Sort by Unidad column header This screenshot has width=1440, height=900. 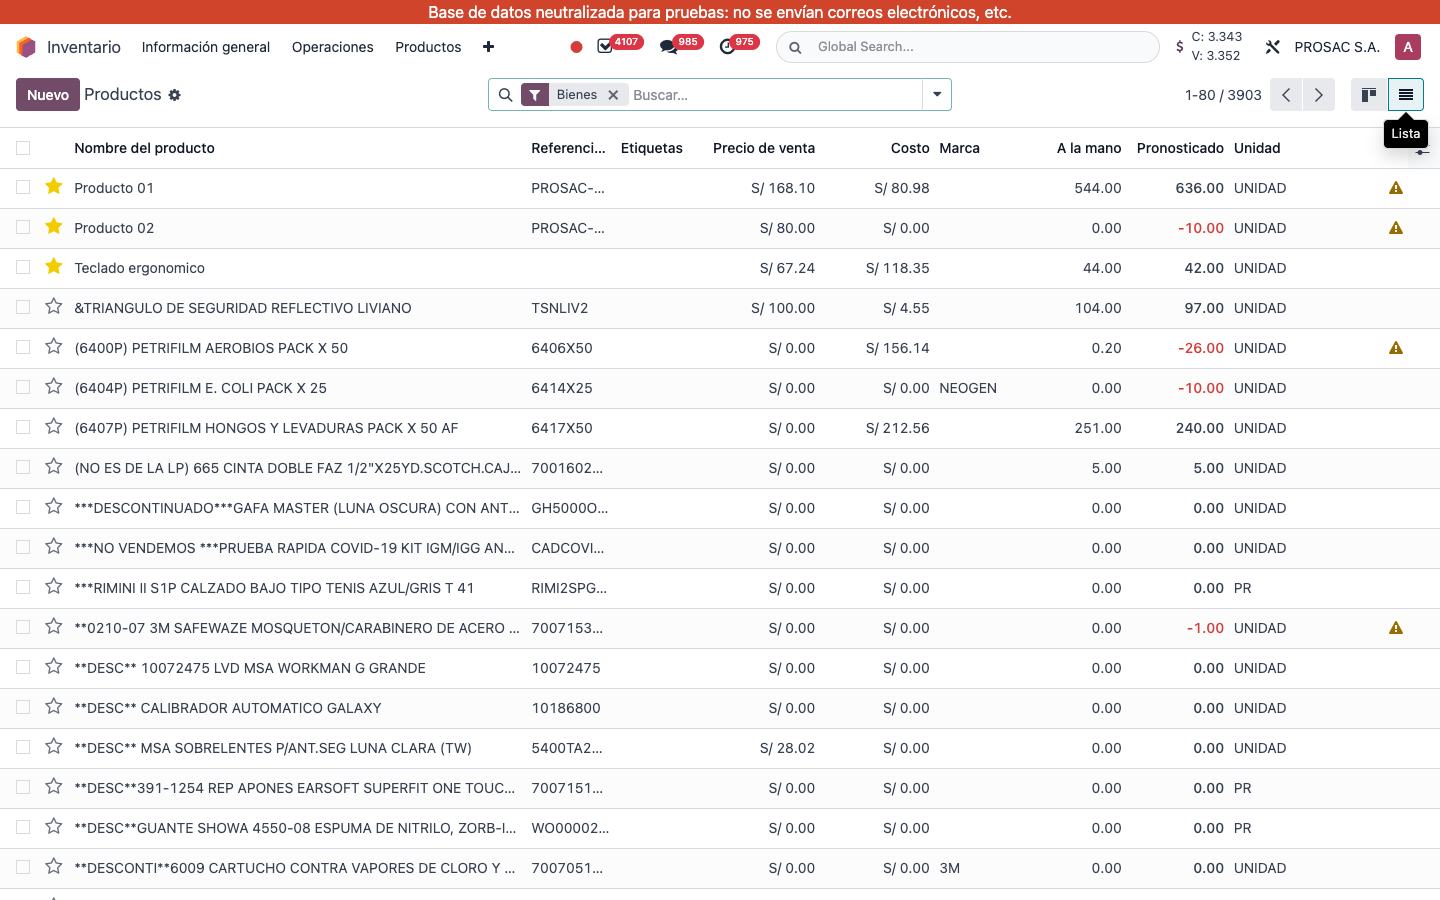click(1257, 148)
